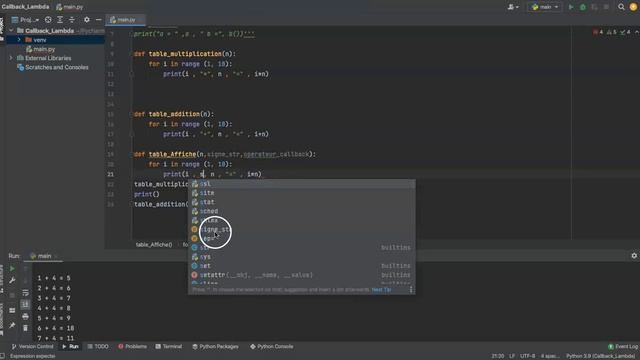Expand External Libraries node
640x360 pixels.
pos(11,58)
